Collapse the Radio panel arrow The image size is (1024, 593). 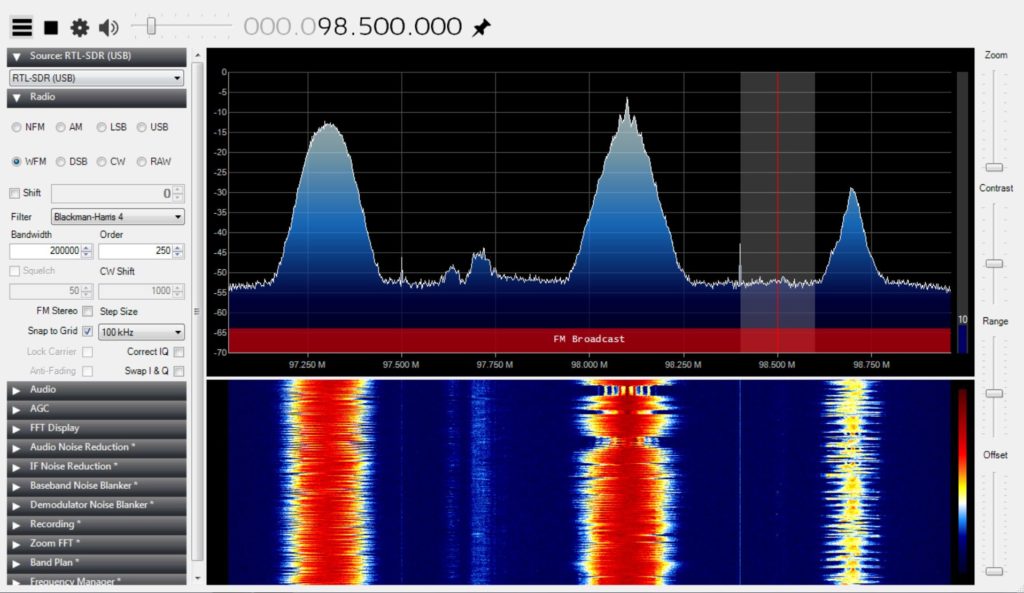point(17,97)
